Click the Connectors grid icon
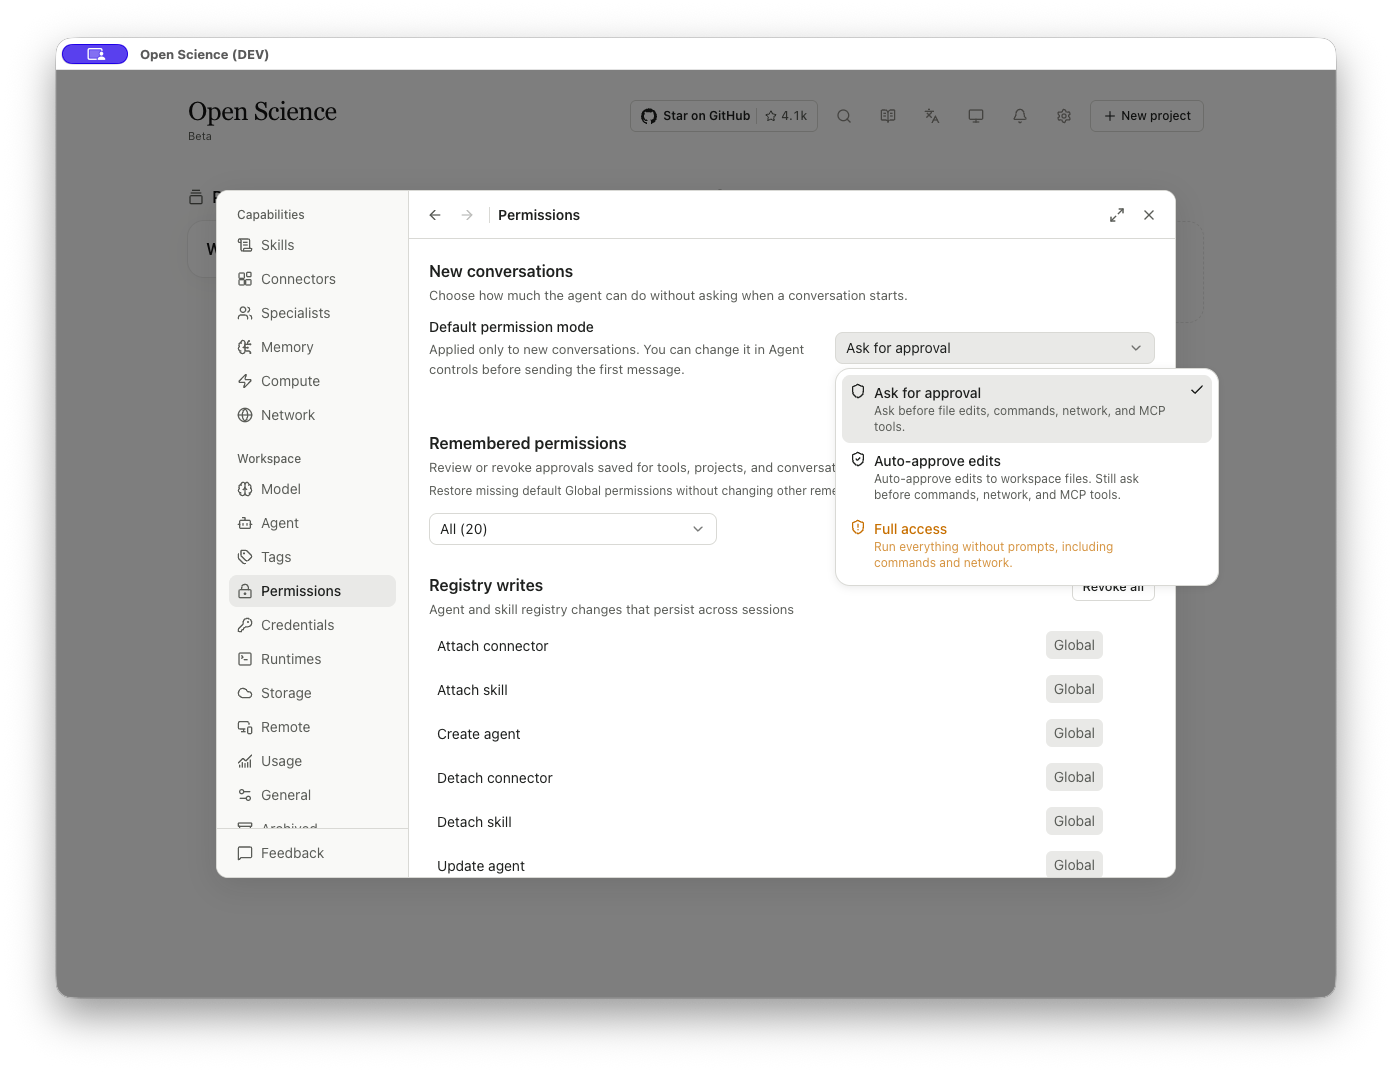Viewport: 1392px width, 1072px height. (245, 279)
